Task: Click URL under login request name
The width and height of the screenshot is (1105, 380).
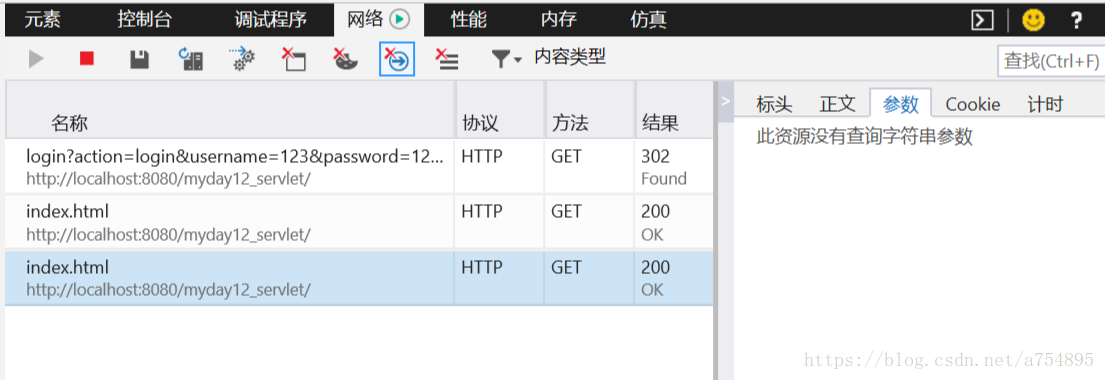Action: 168,179
